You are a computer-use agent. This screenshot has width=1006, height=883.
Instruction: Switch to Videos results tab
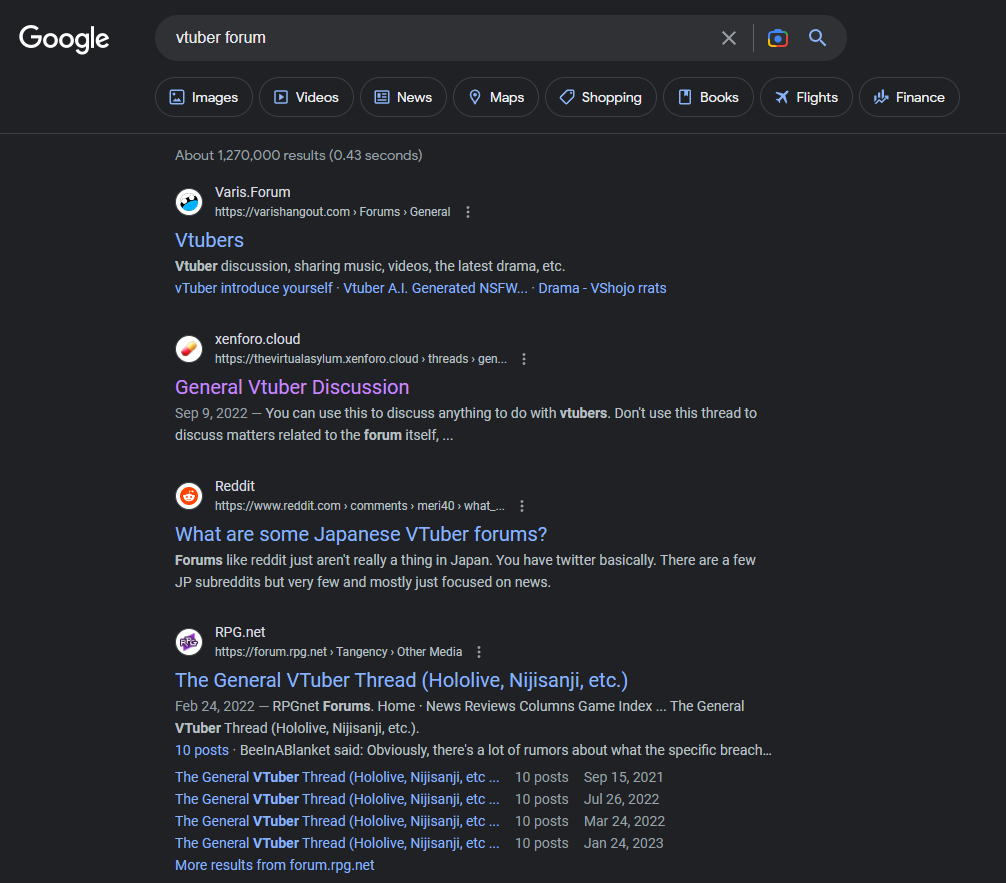point(307,97)
